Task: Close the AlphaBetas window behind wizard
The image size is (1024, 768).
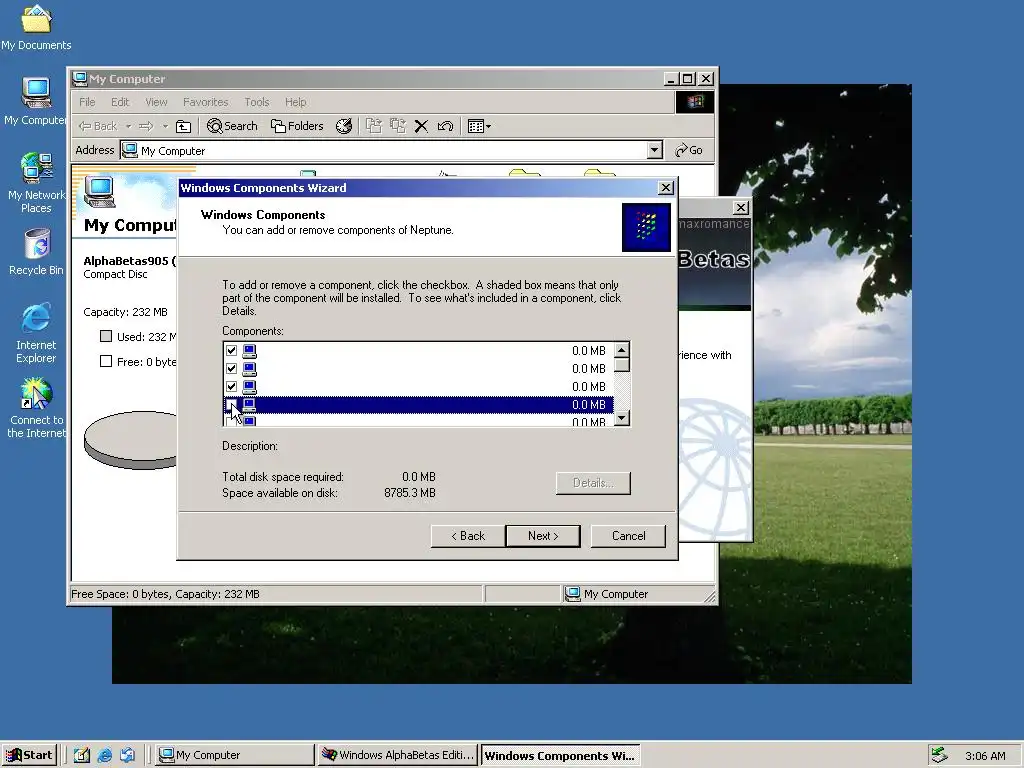Action: 741,208
